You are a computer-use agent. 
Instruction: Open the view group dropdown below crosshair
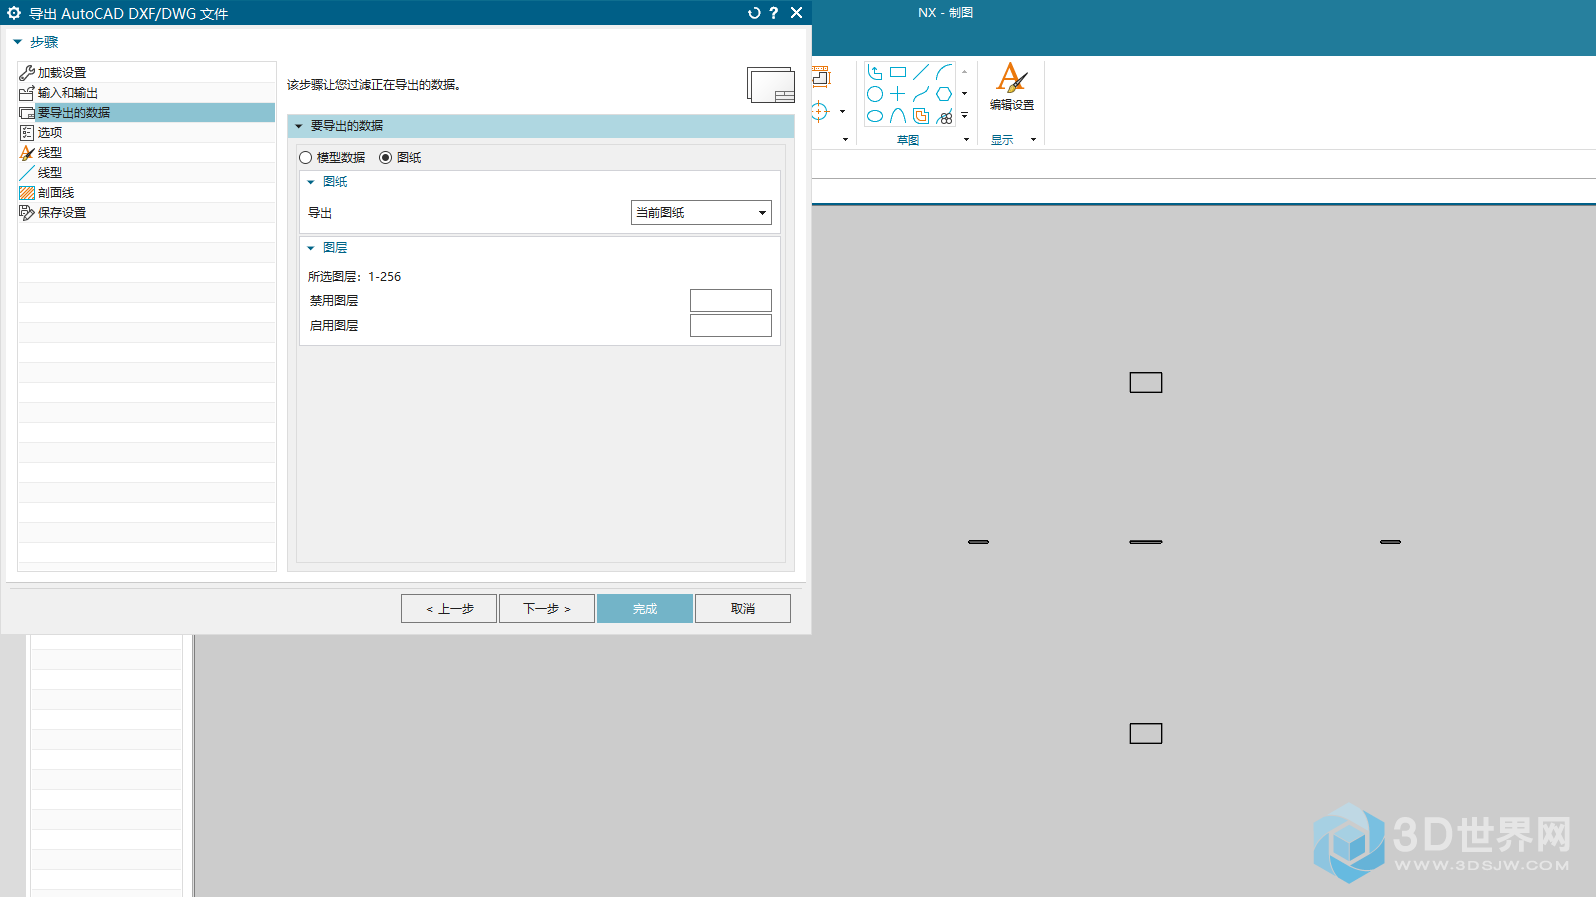(845, 140)
